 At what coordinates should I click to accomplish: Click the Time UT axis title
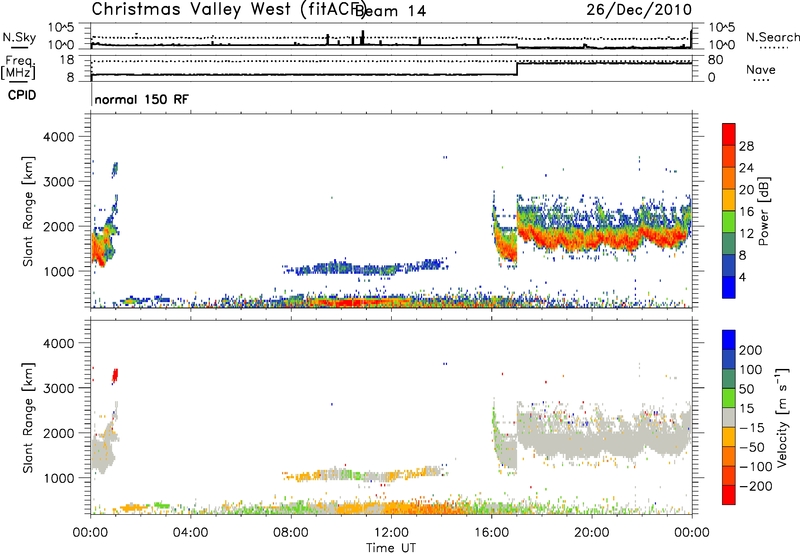point(391,548)
